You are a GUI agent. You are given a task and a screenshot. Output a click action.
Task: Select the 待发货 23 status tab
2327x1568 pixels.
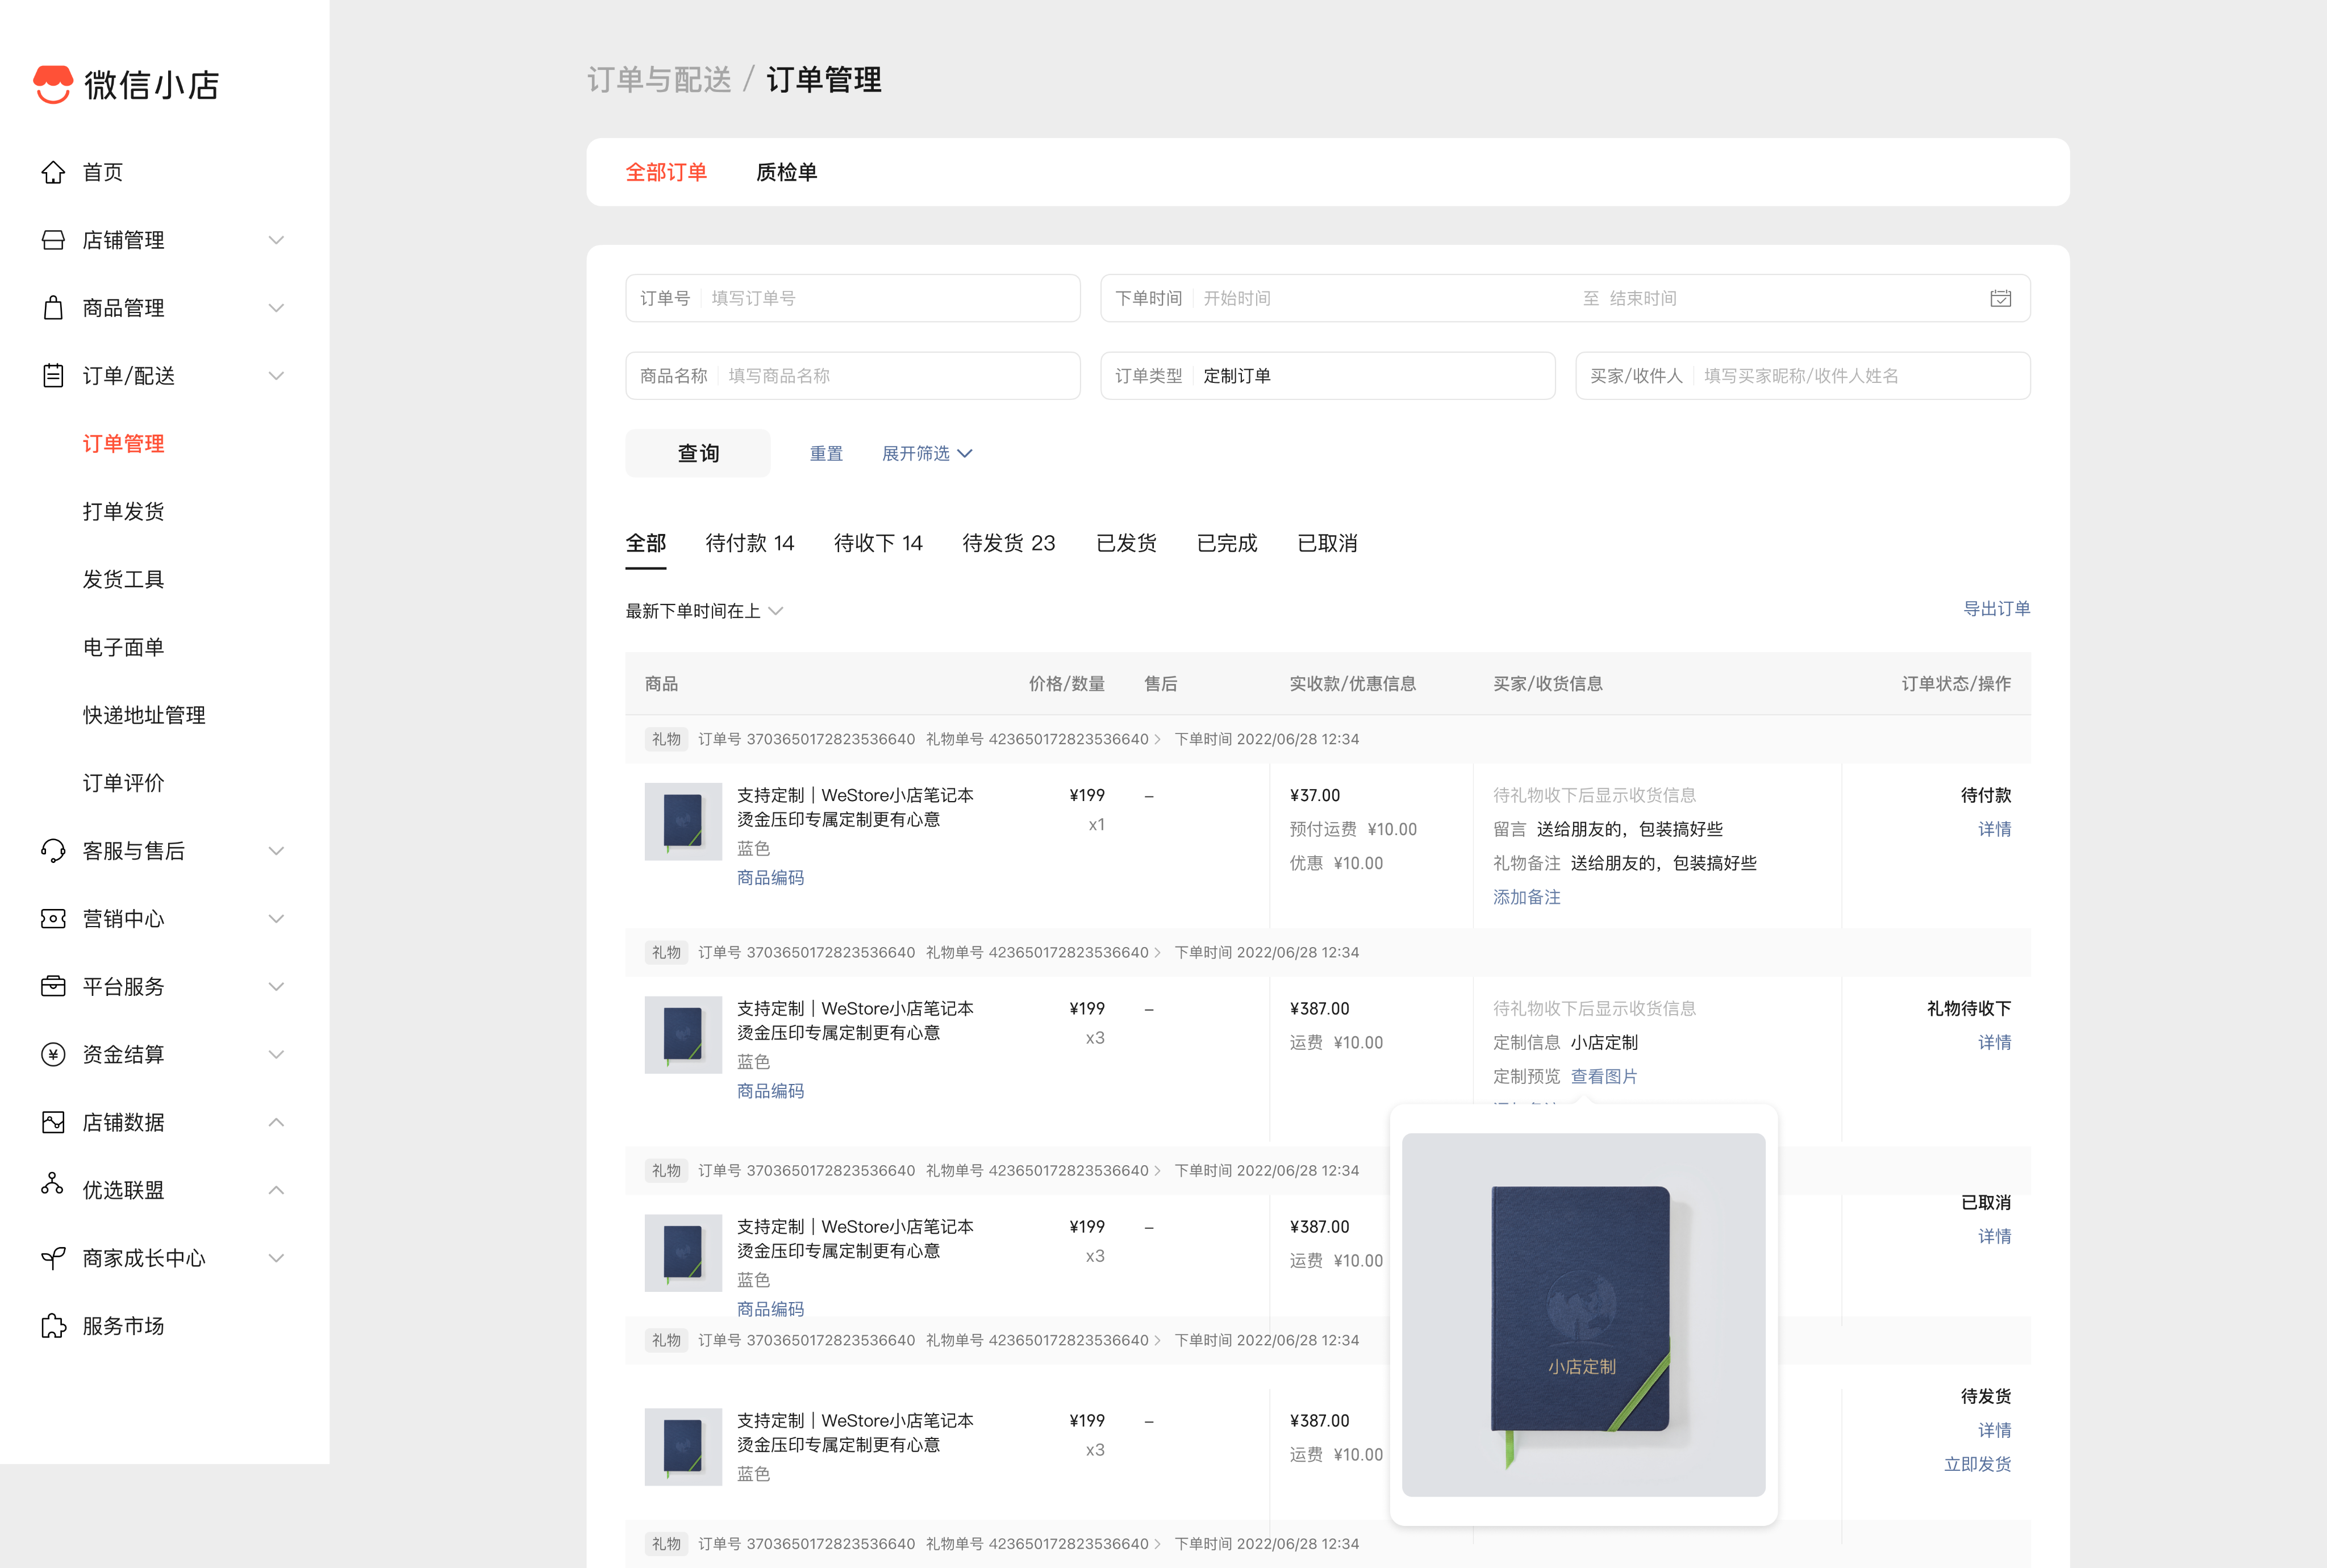(x=1008, y=543)
